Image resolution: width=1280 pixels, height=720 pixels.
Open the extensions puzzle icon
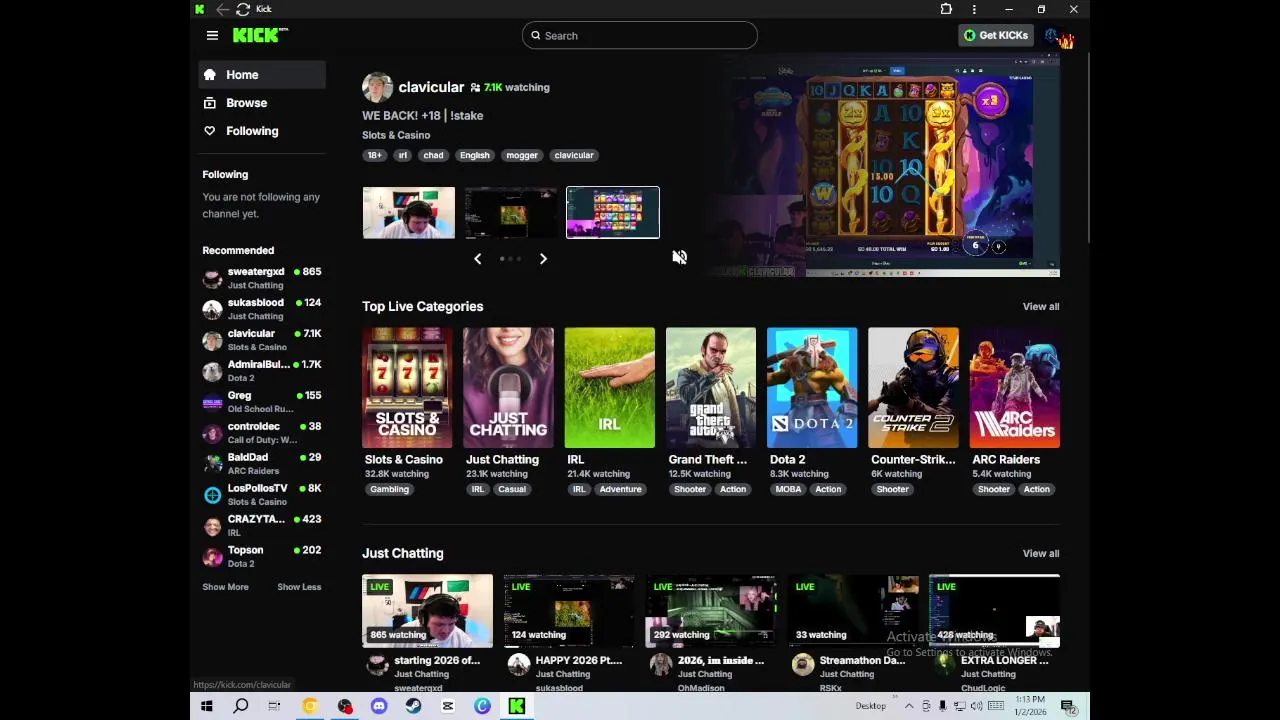946,9
